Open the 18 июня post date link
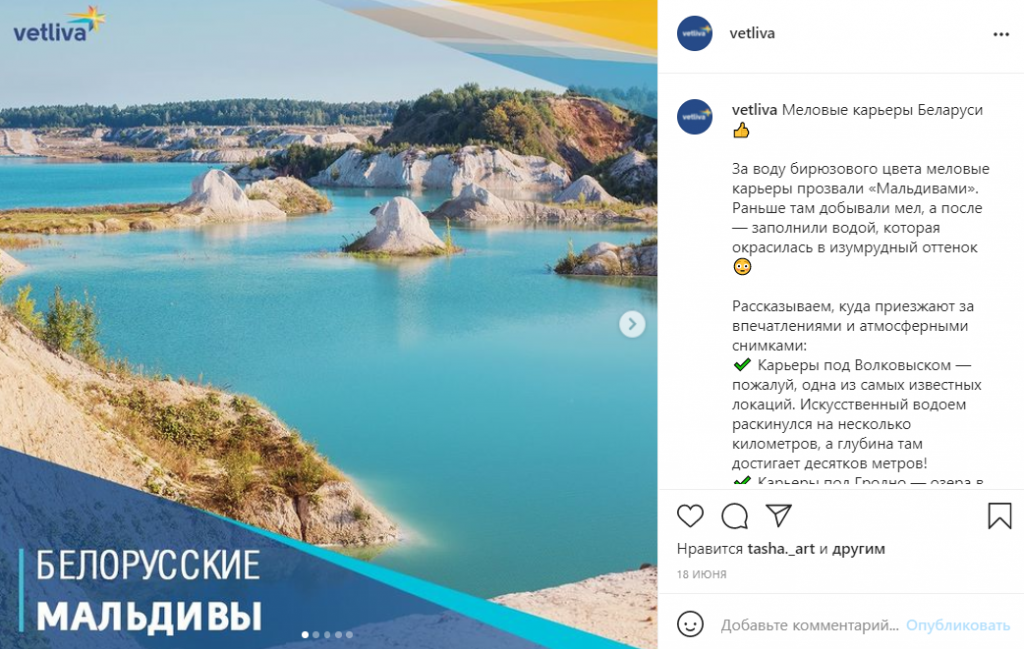 [701, 574]
